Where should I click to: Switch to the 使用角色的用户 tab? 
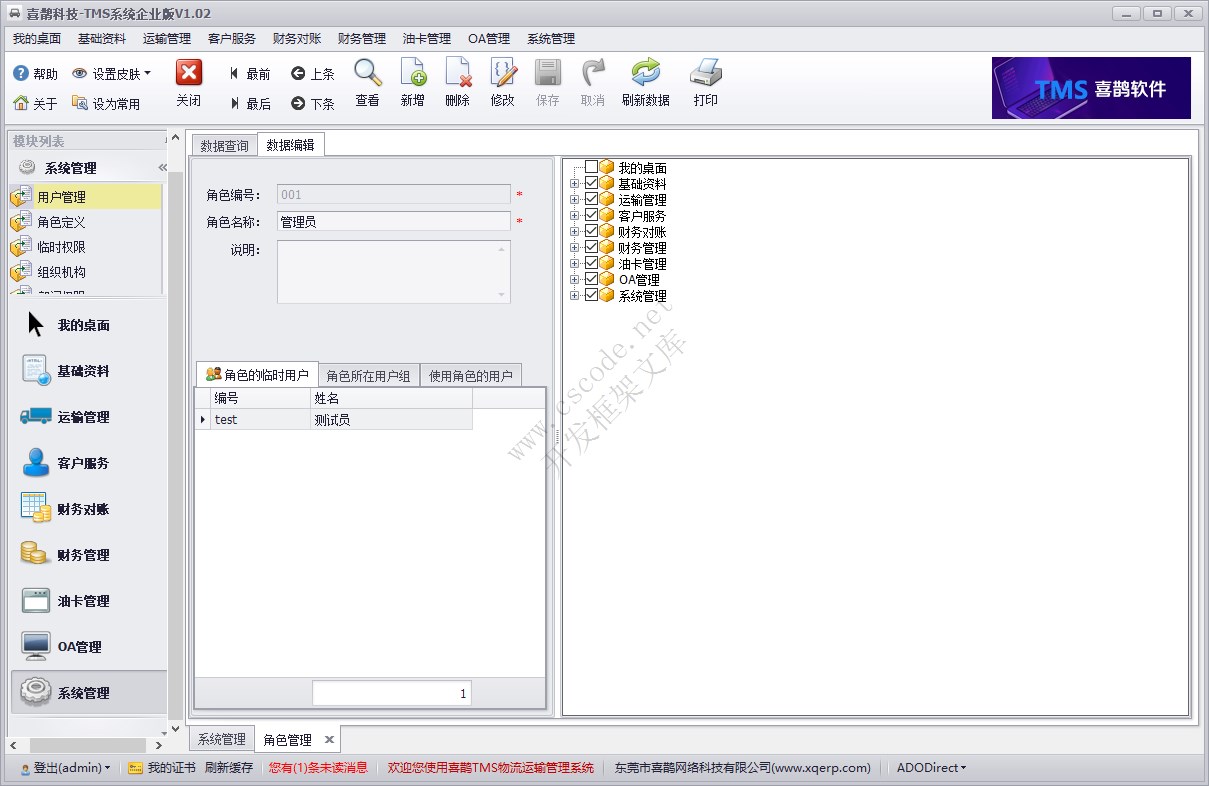471,376
